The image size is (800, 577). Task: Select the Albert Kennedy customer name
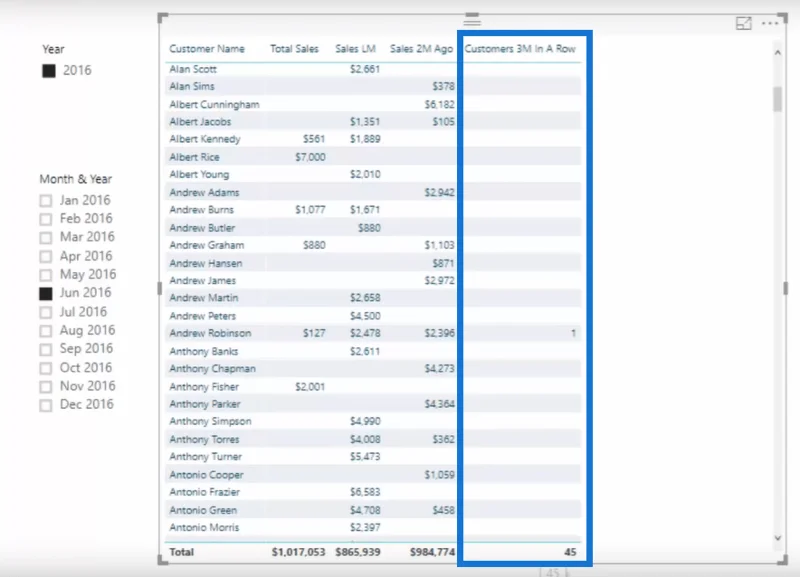pos(205,139)
